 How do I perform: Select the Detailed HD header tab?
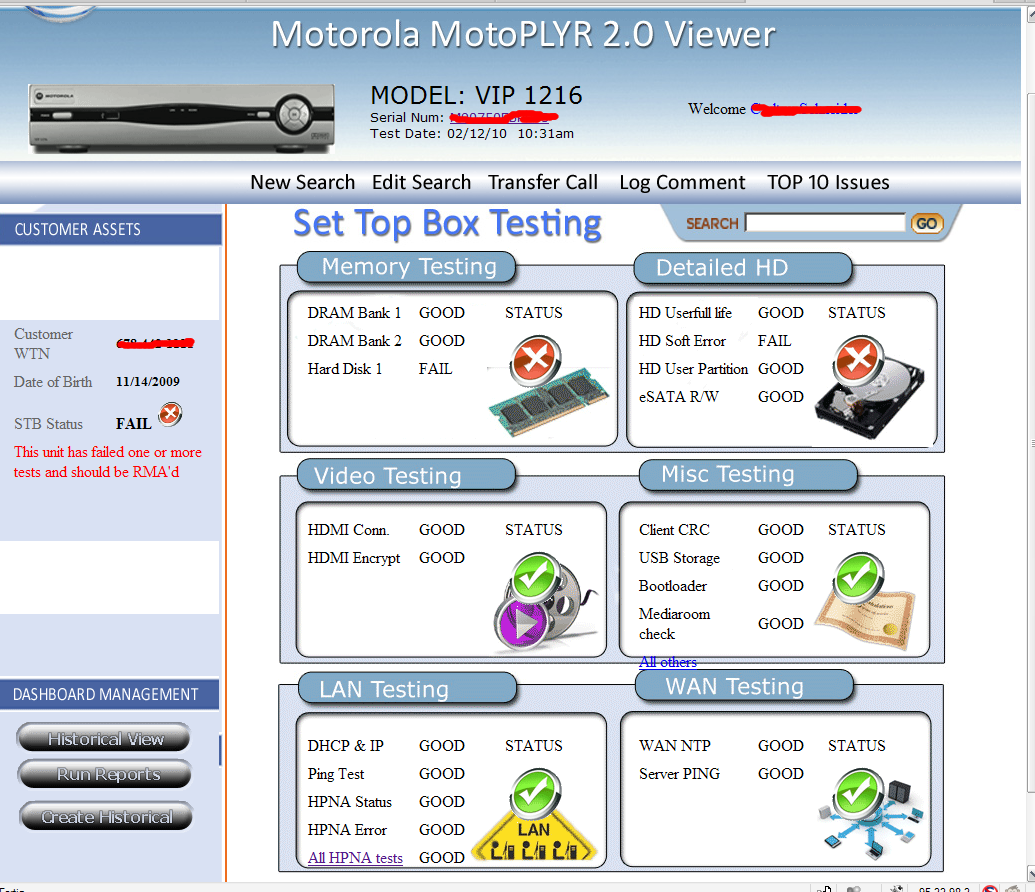click(x=743, y=268)
